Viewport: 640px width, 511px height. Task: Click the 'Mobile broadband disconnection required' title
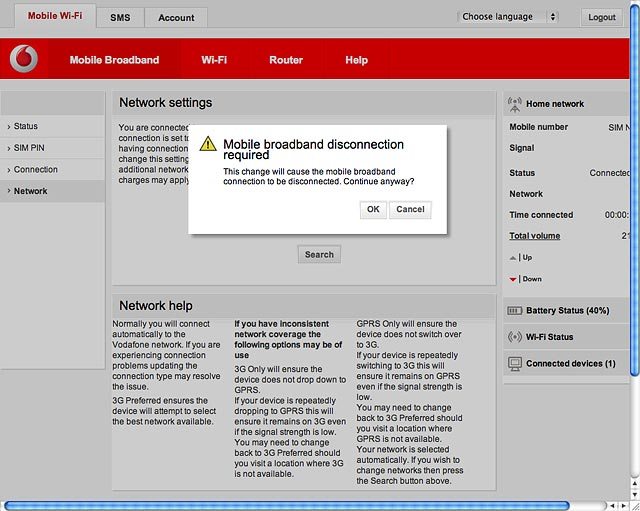(313, 149)
